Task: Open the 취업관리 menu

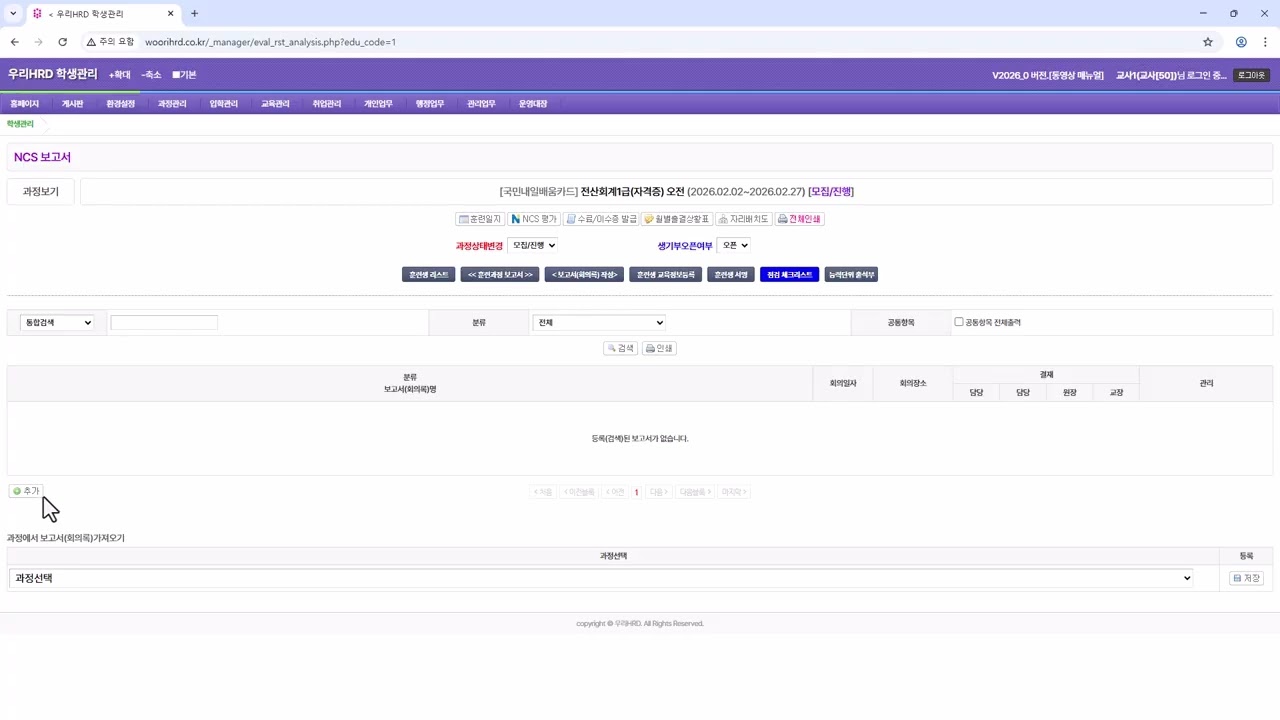Action: coord(326,104)
